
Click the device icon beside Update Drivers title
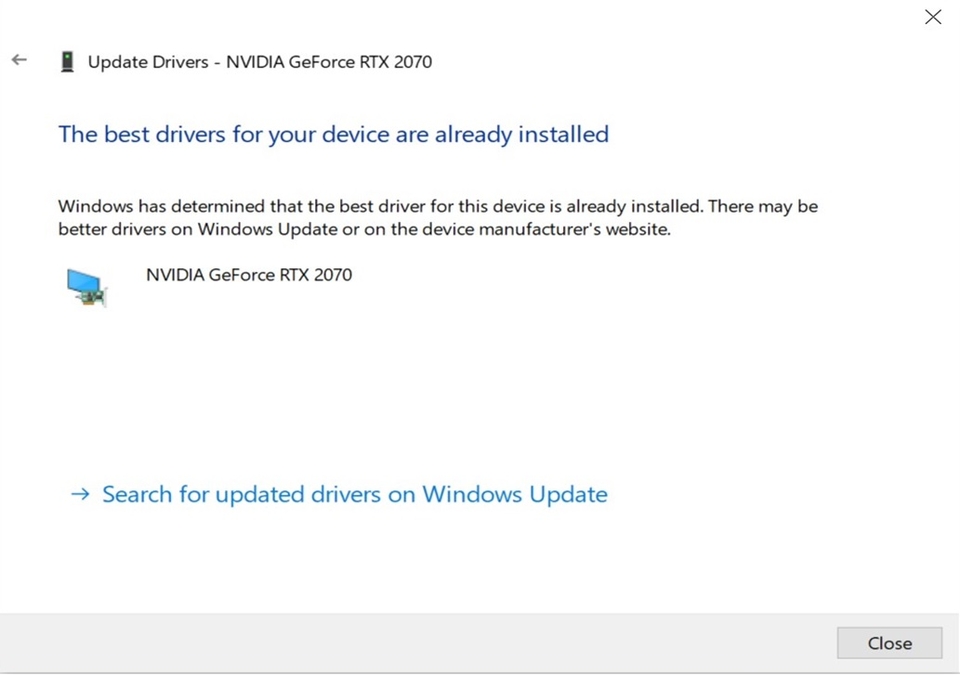tap(67, 62)
